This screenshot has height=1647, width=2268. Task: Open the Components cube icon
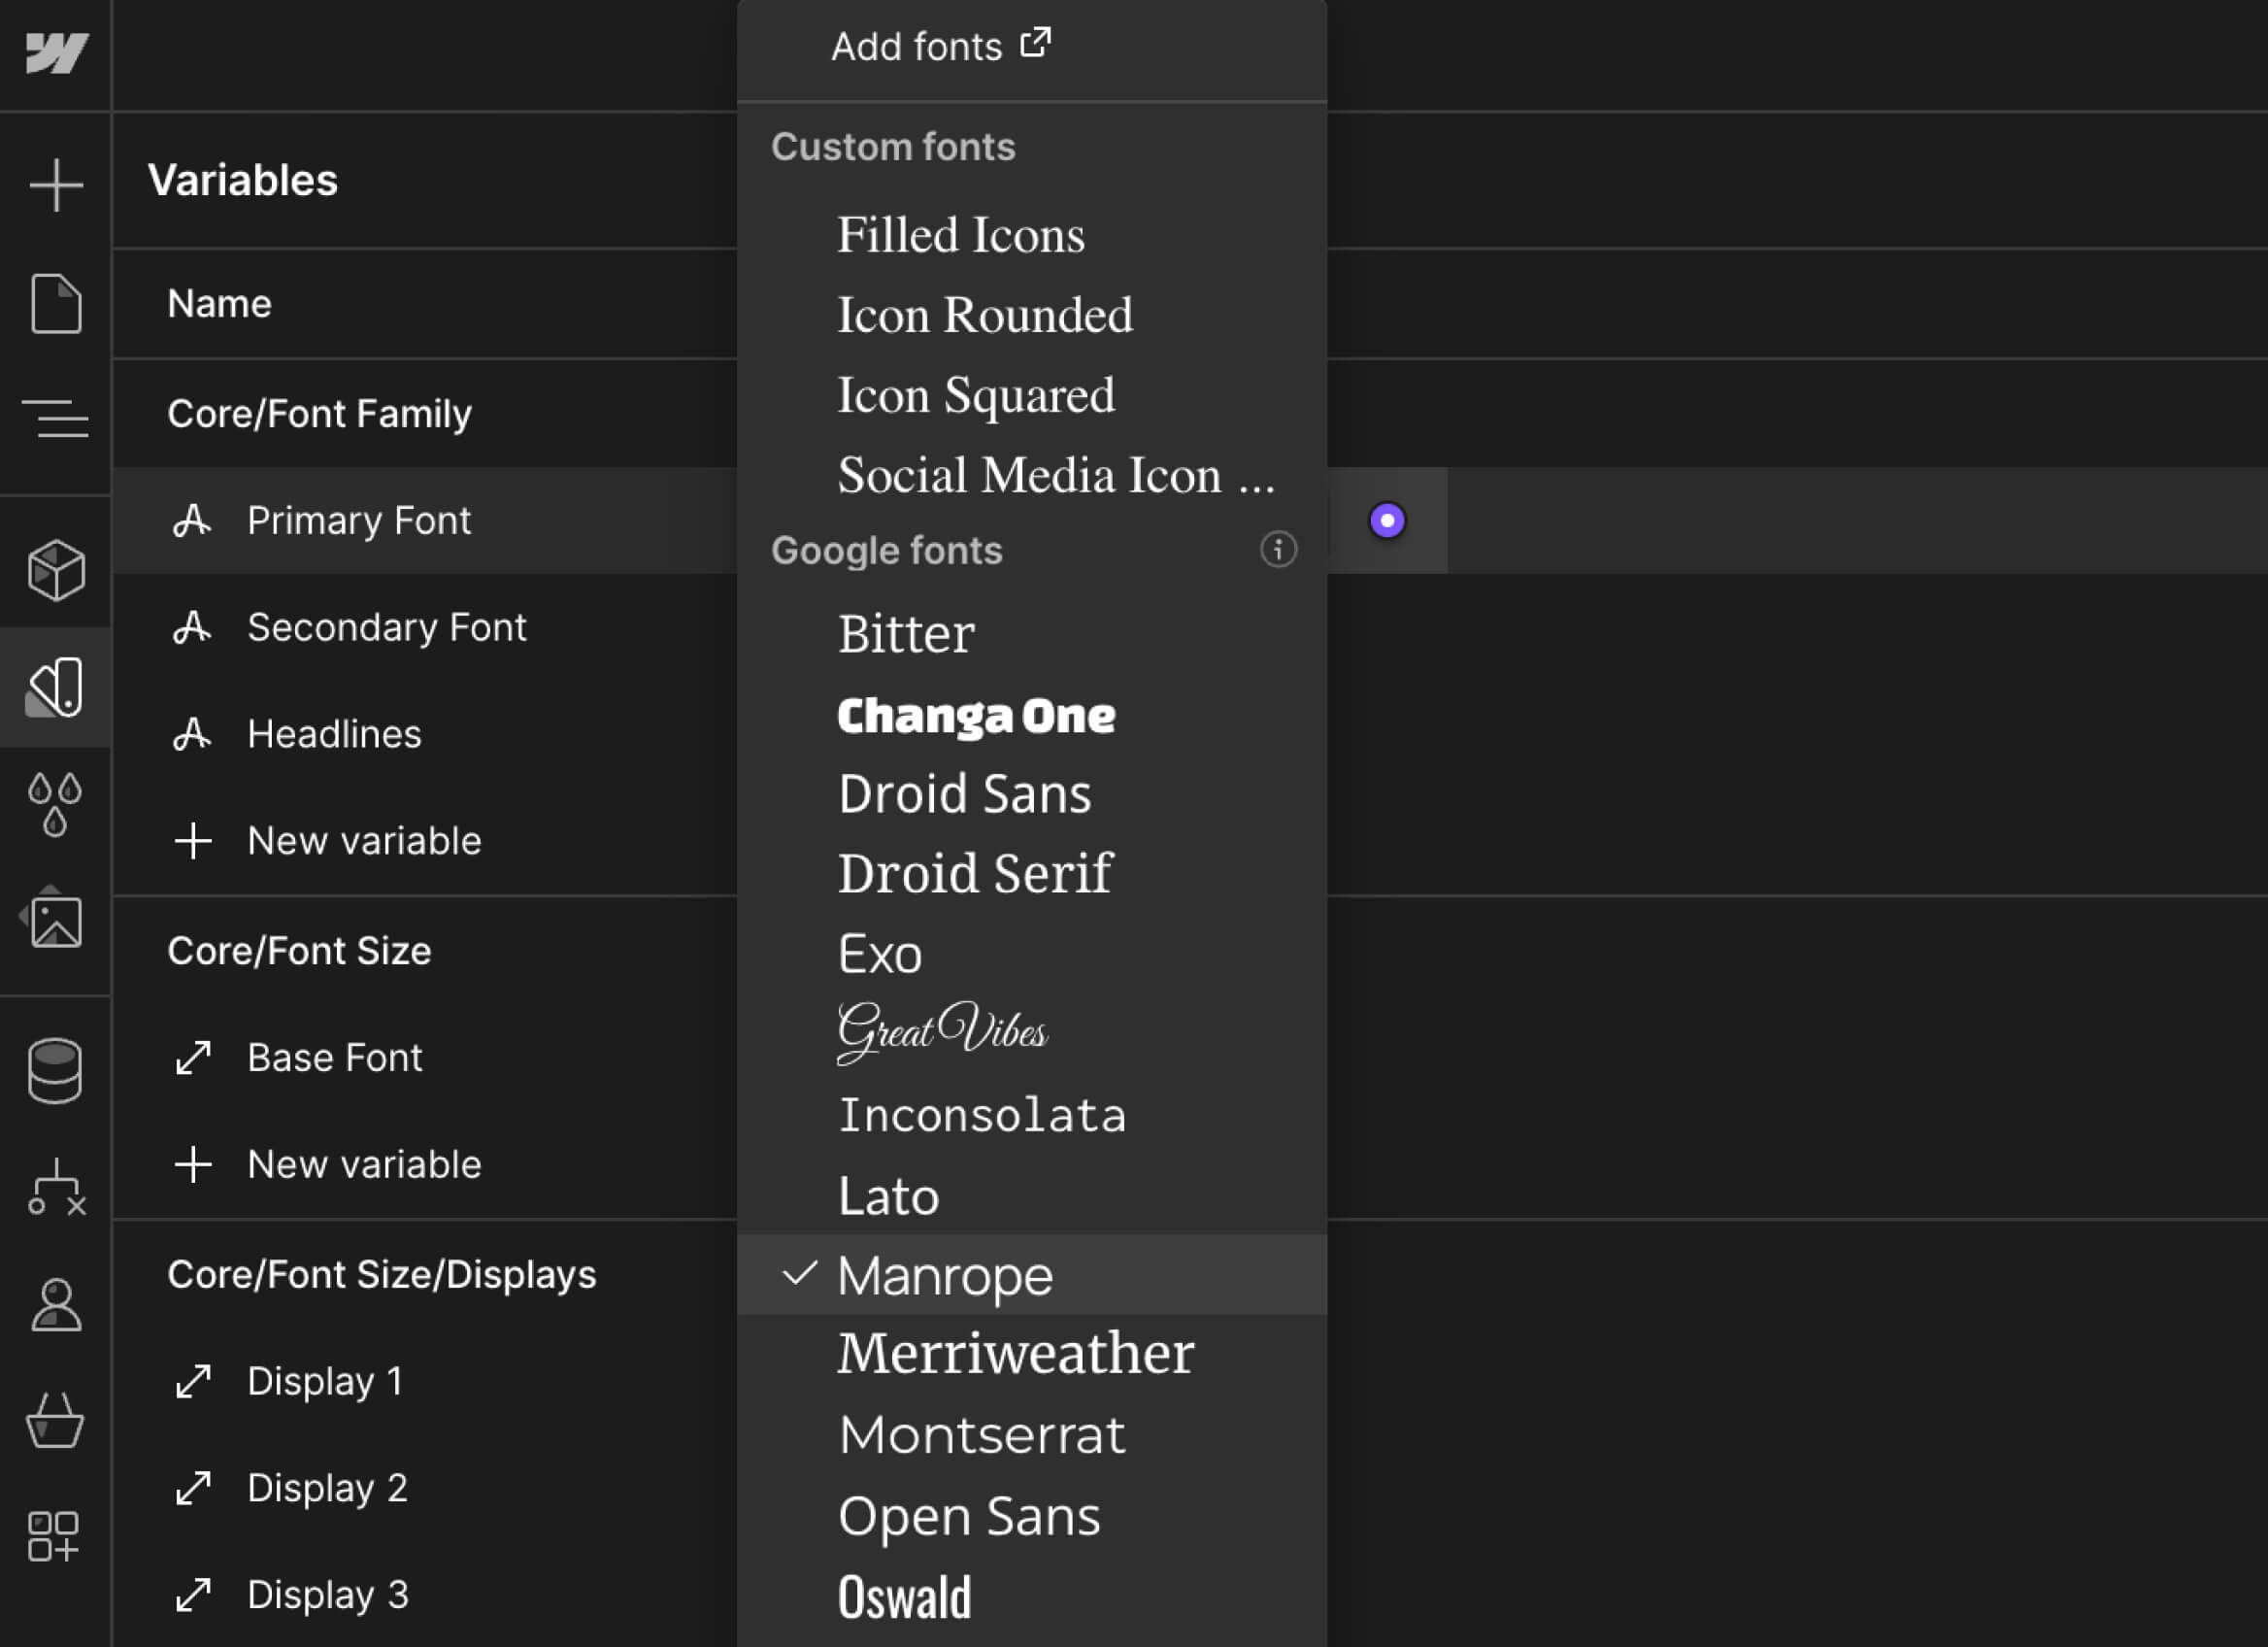click(x=55, y=570)
